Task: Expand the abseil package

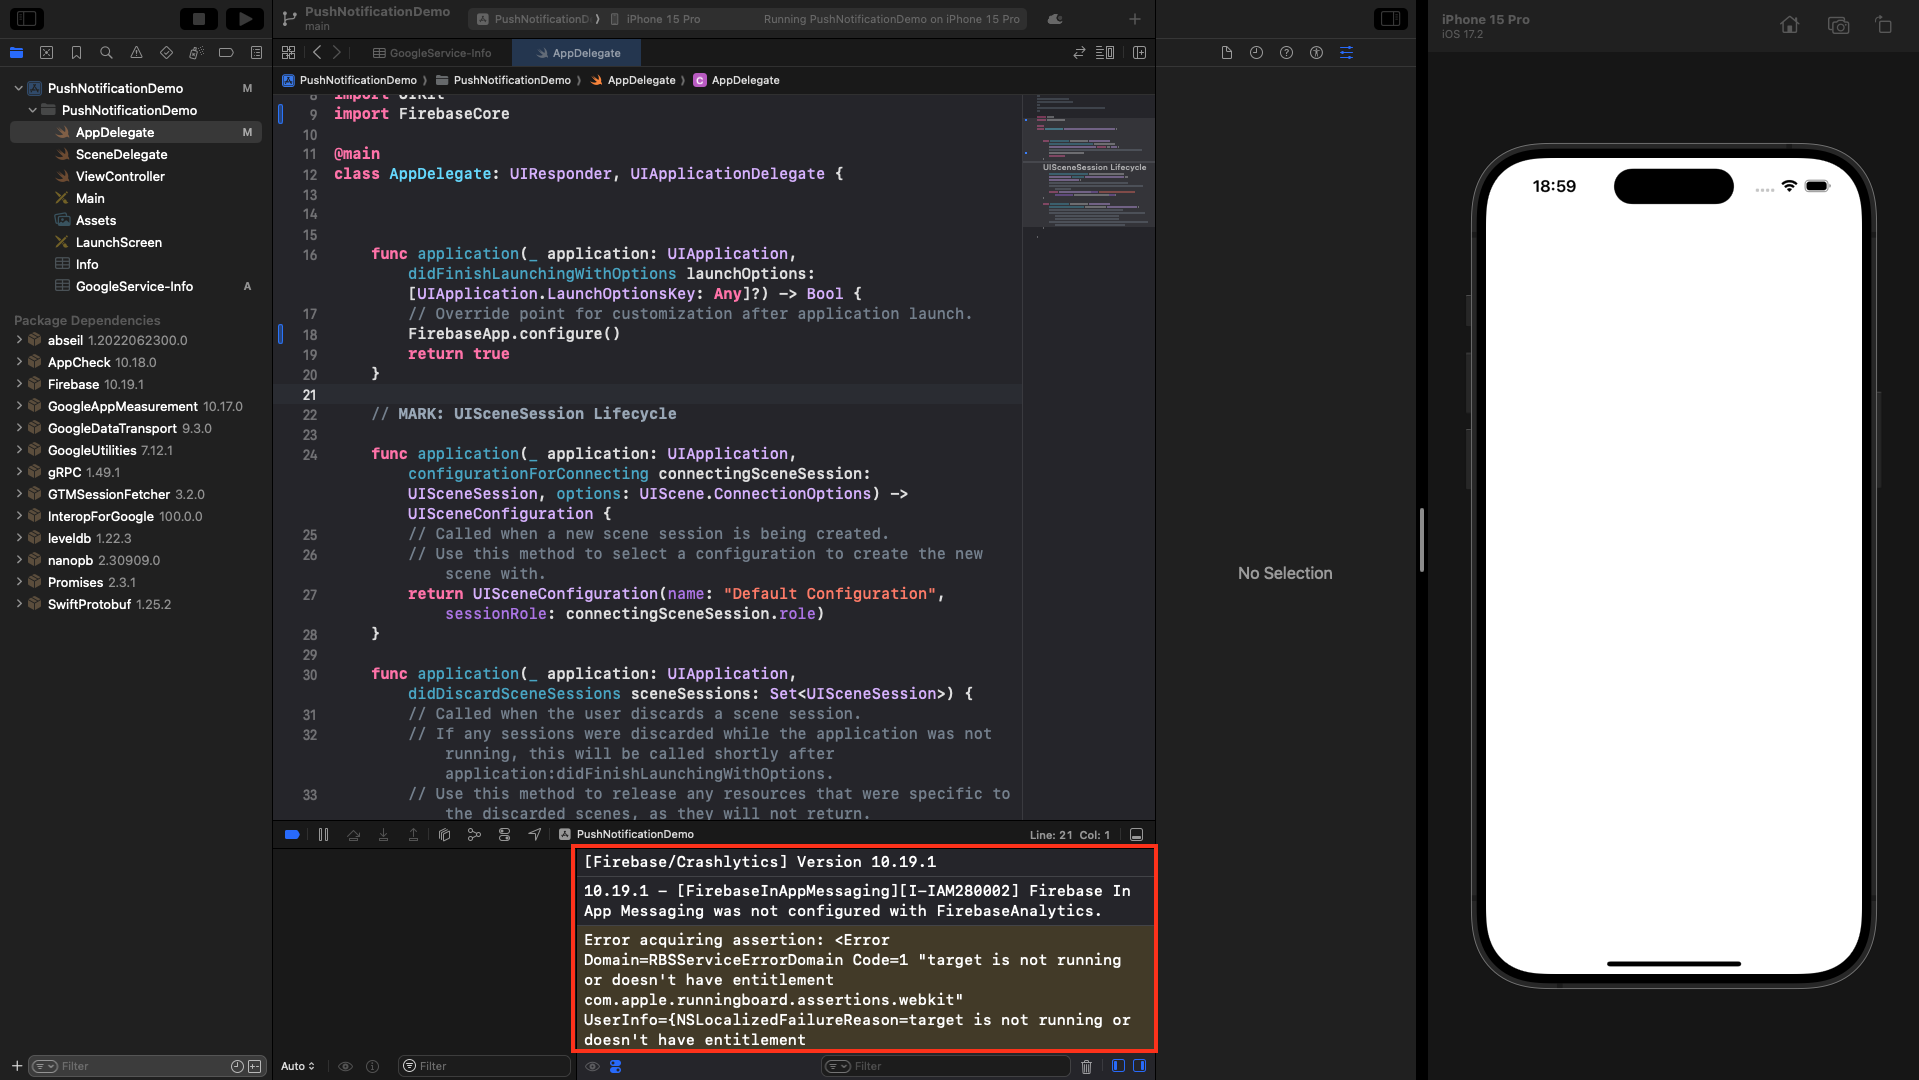Action: coord(18,340)
